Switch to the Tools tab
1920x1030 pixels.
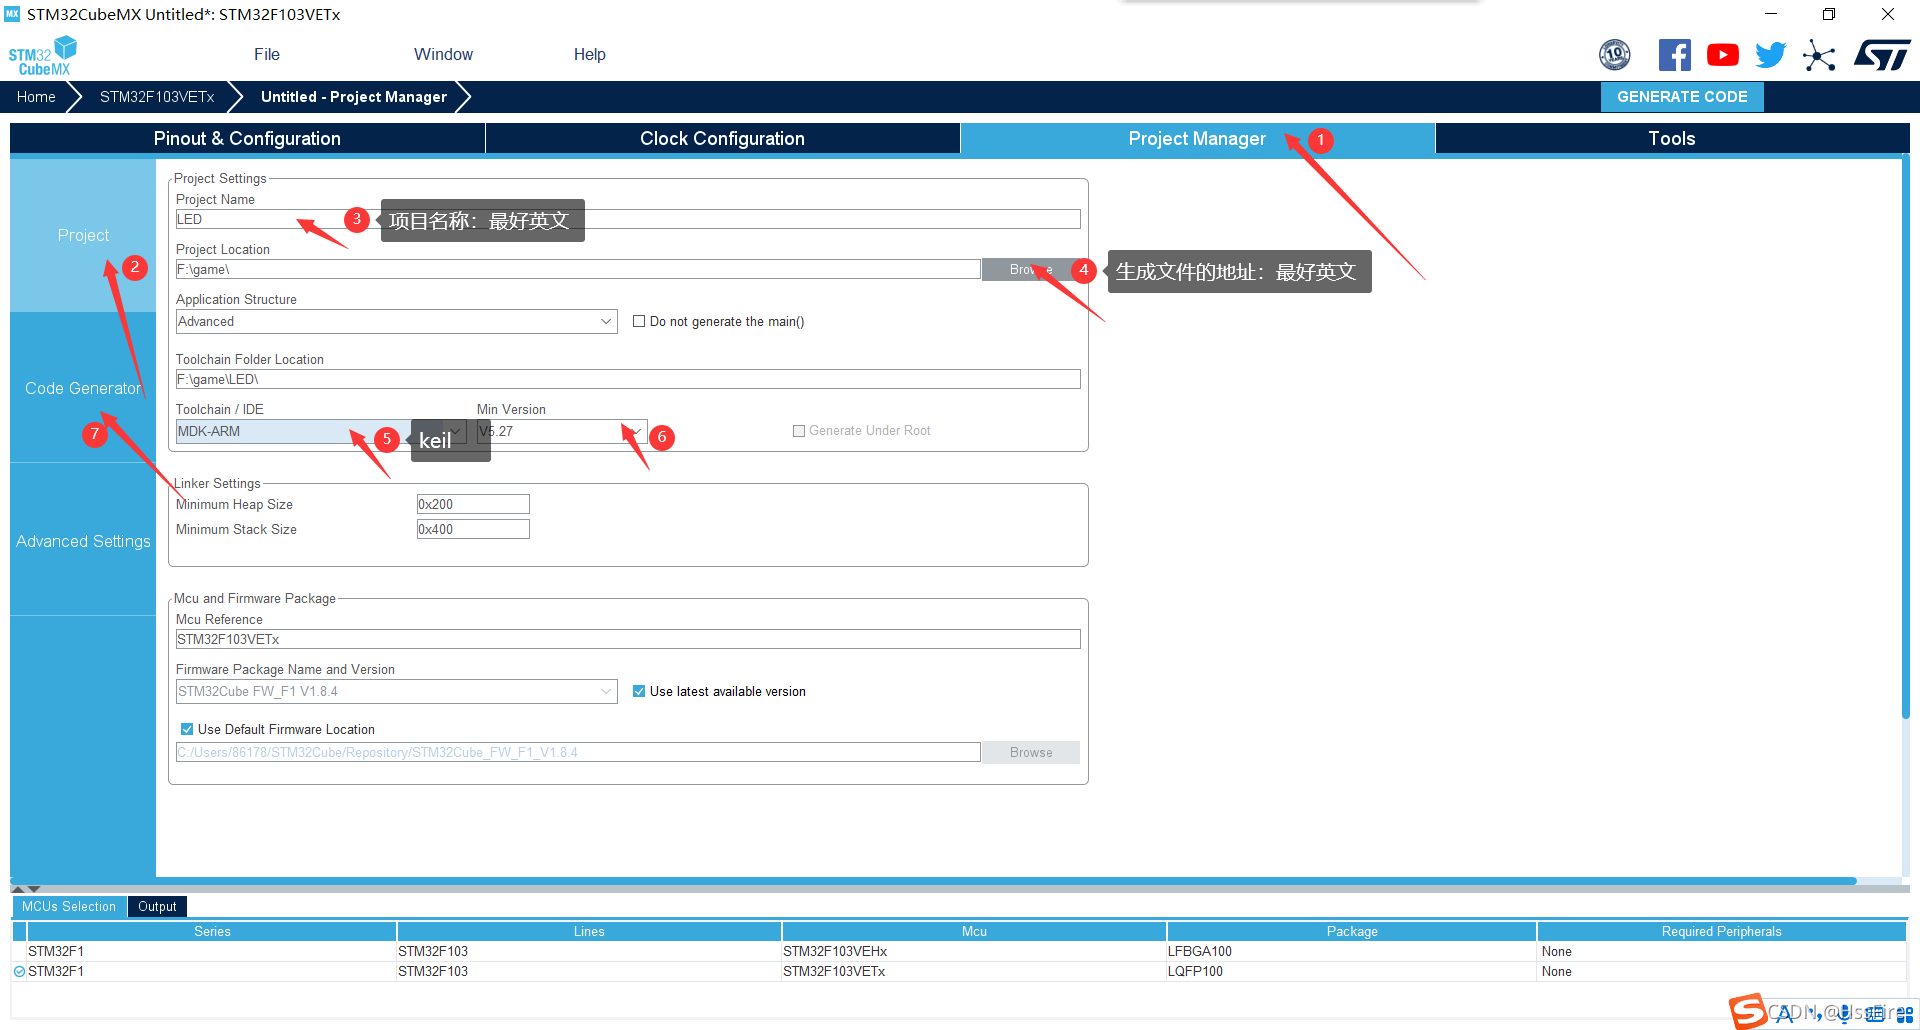pos(1672,138)
